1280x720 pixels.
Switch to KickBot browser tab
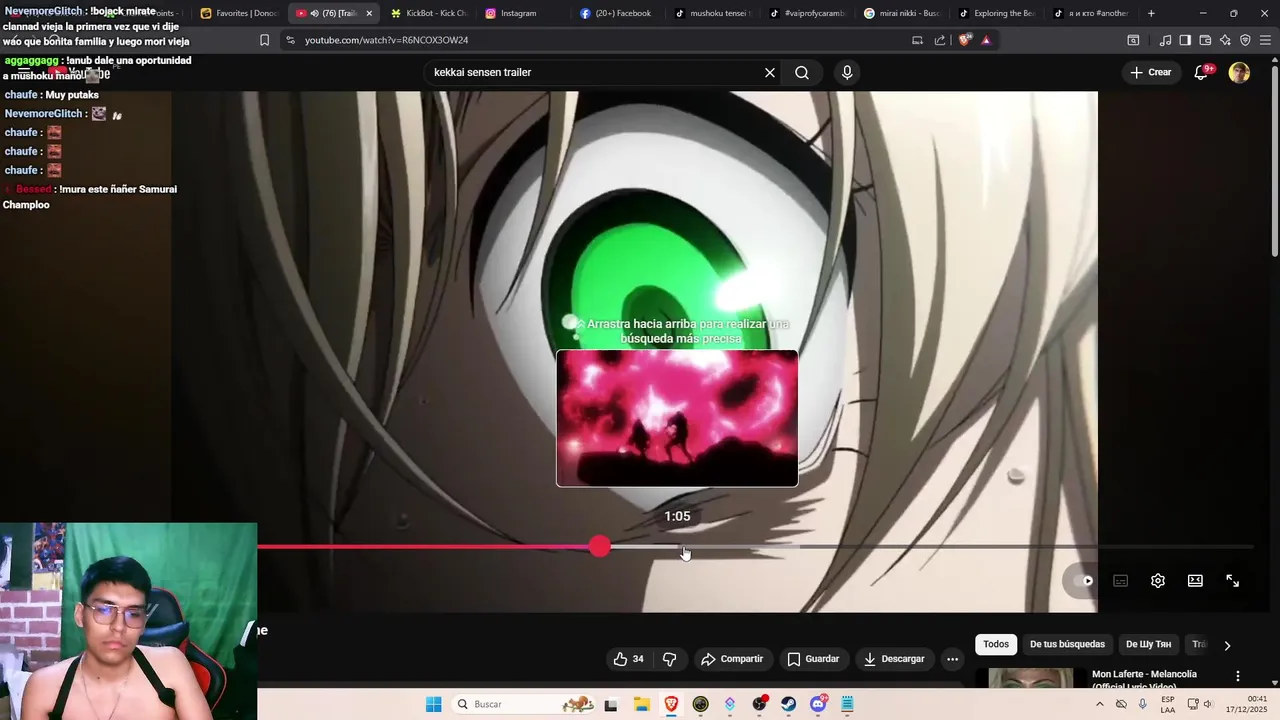pyautogui.click(x=428, y=13)
